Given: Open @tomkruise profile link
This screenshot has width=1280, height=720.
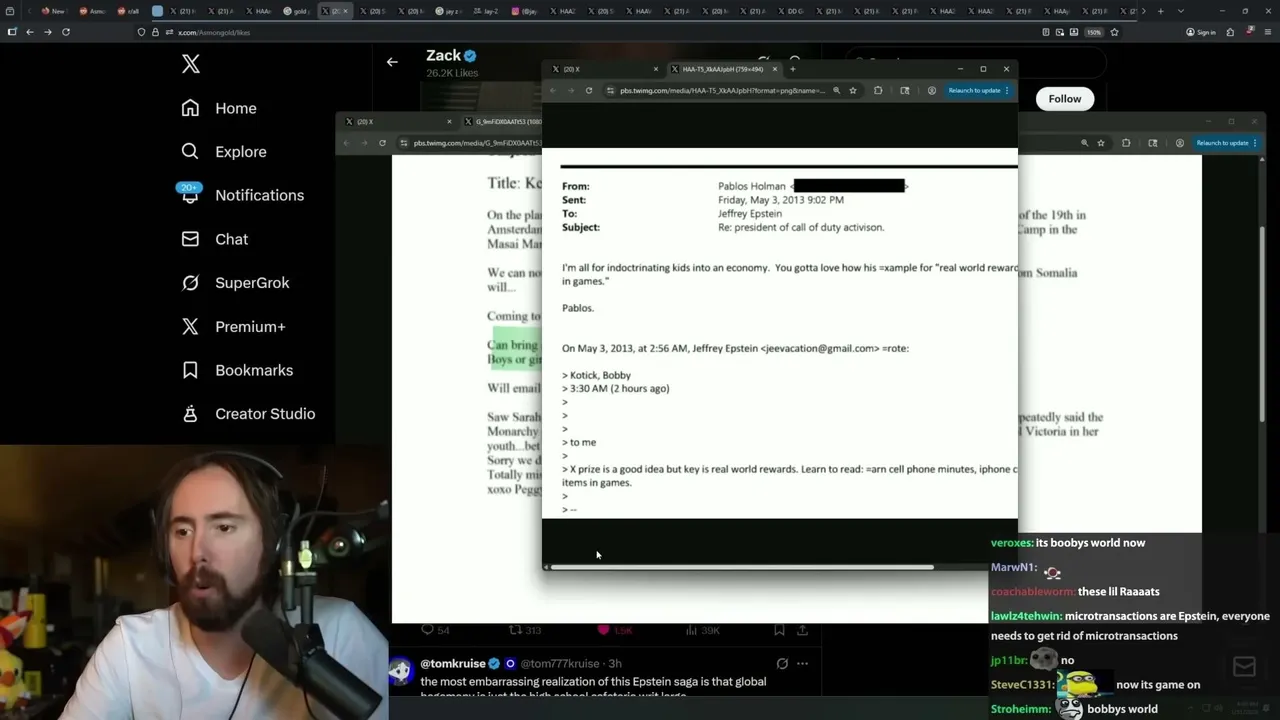Looking at the screenshot, I should click(x=453, y=663).
